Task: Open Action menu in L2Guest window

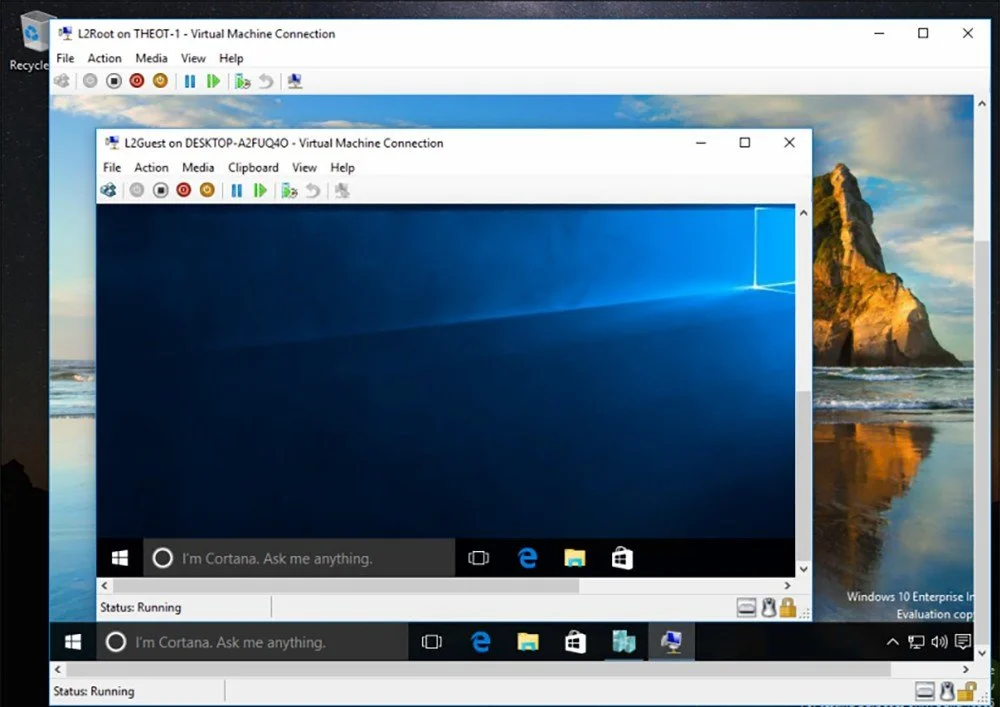Action: 151,167
